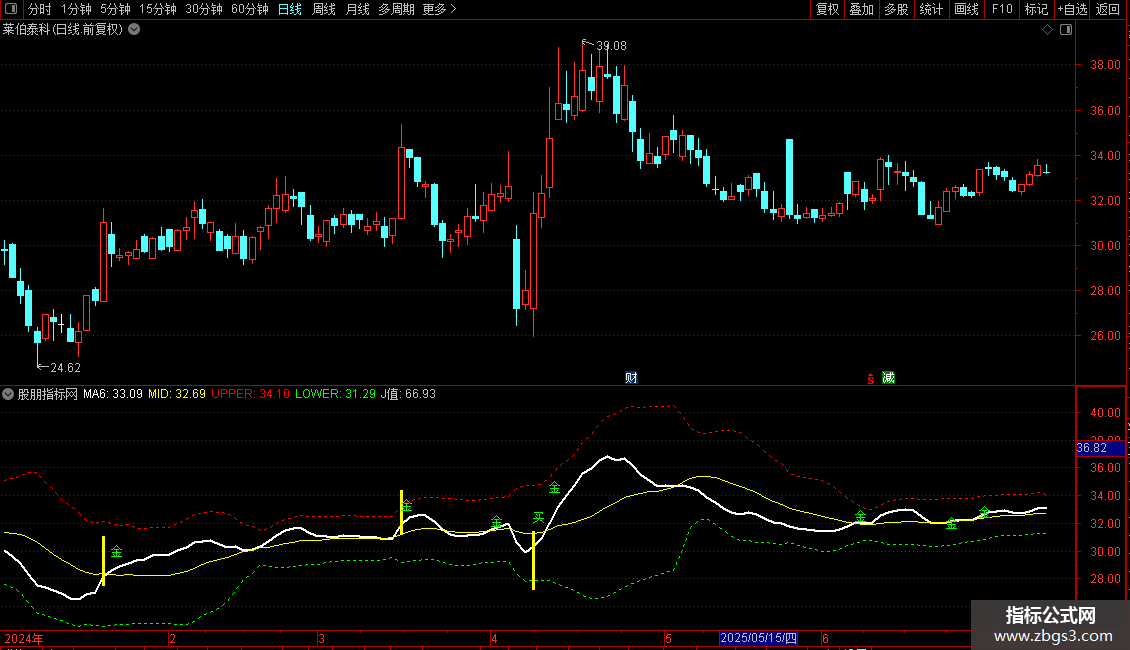Click the 标记 mark button

coord(1036,9)
